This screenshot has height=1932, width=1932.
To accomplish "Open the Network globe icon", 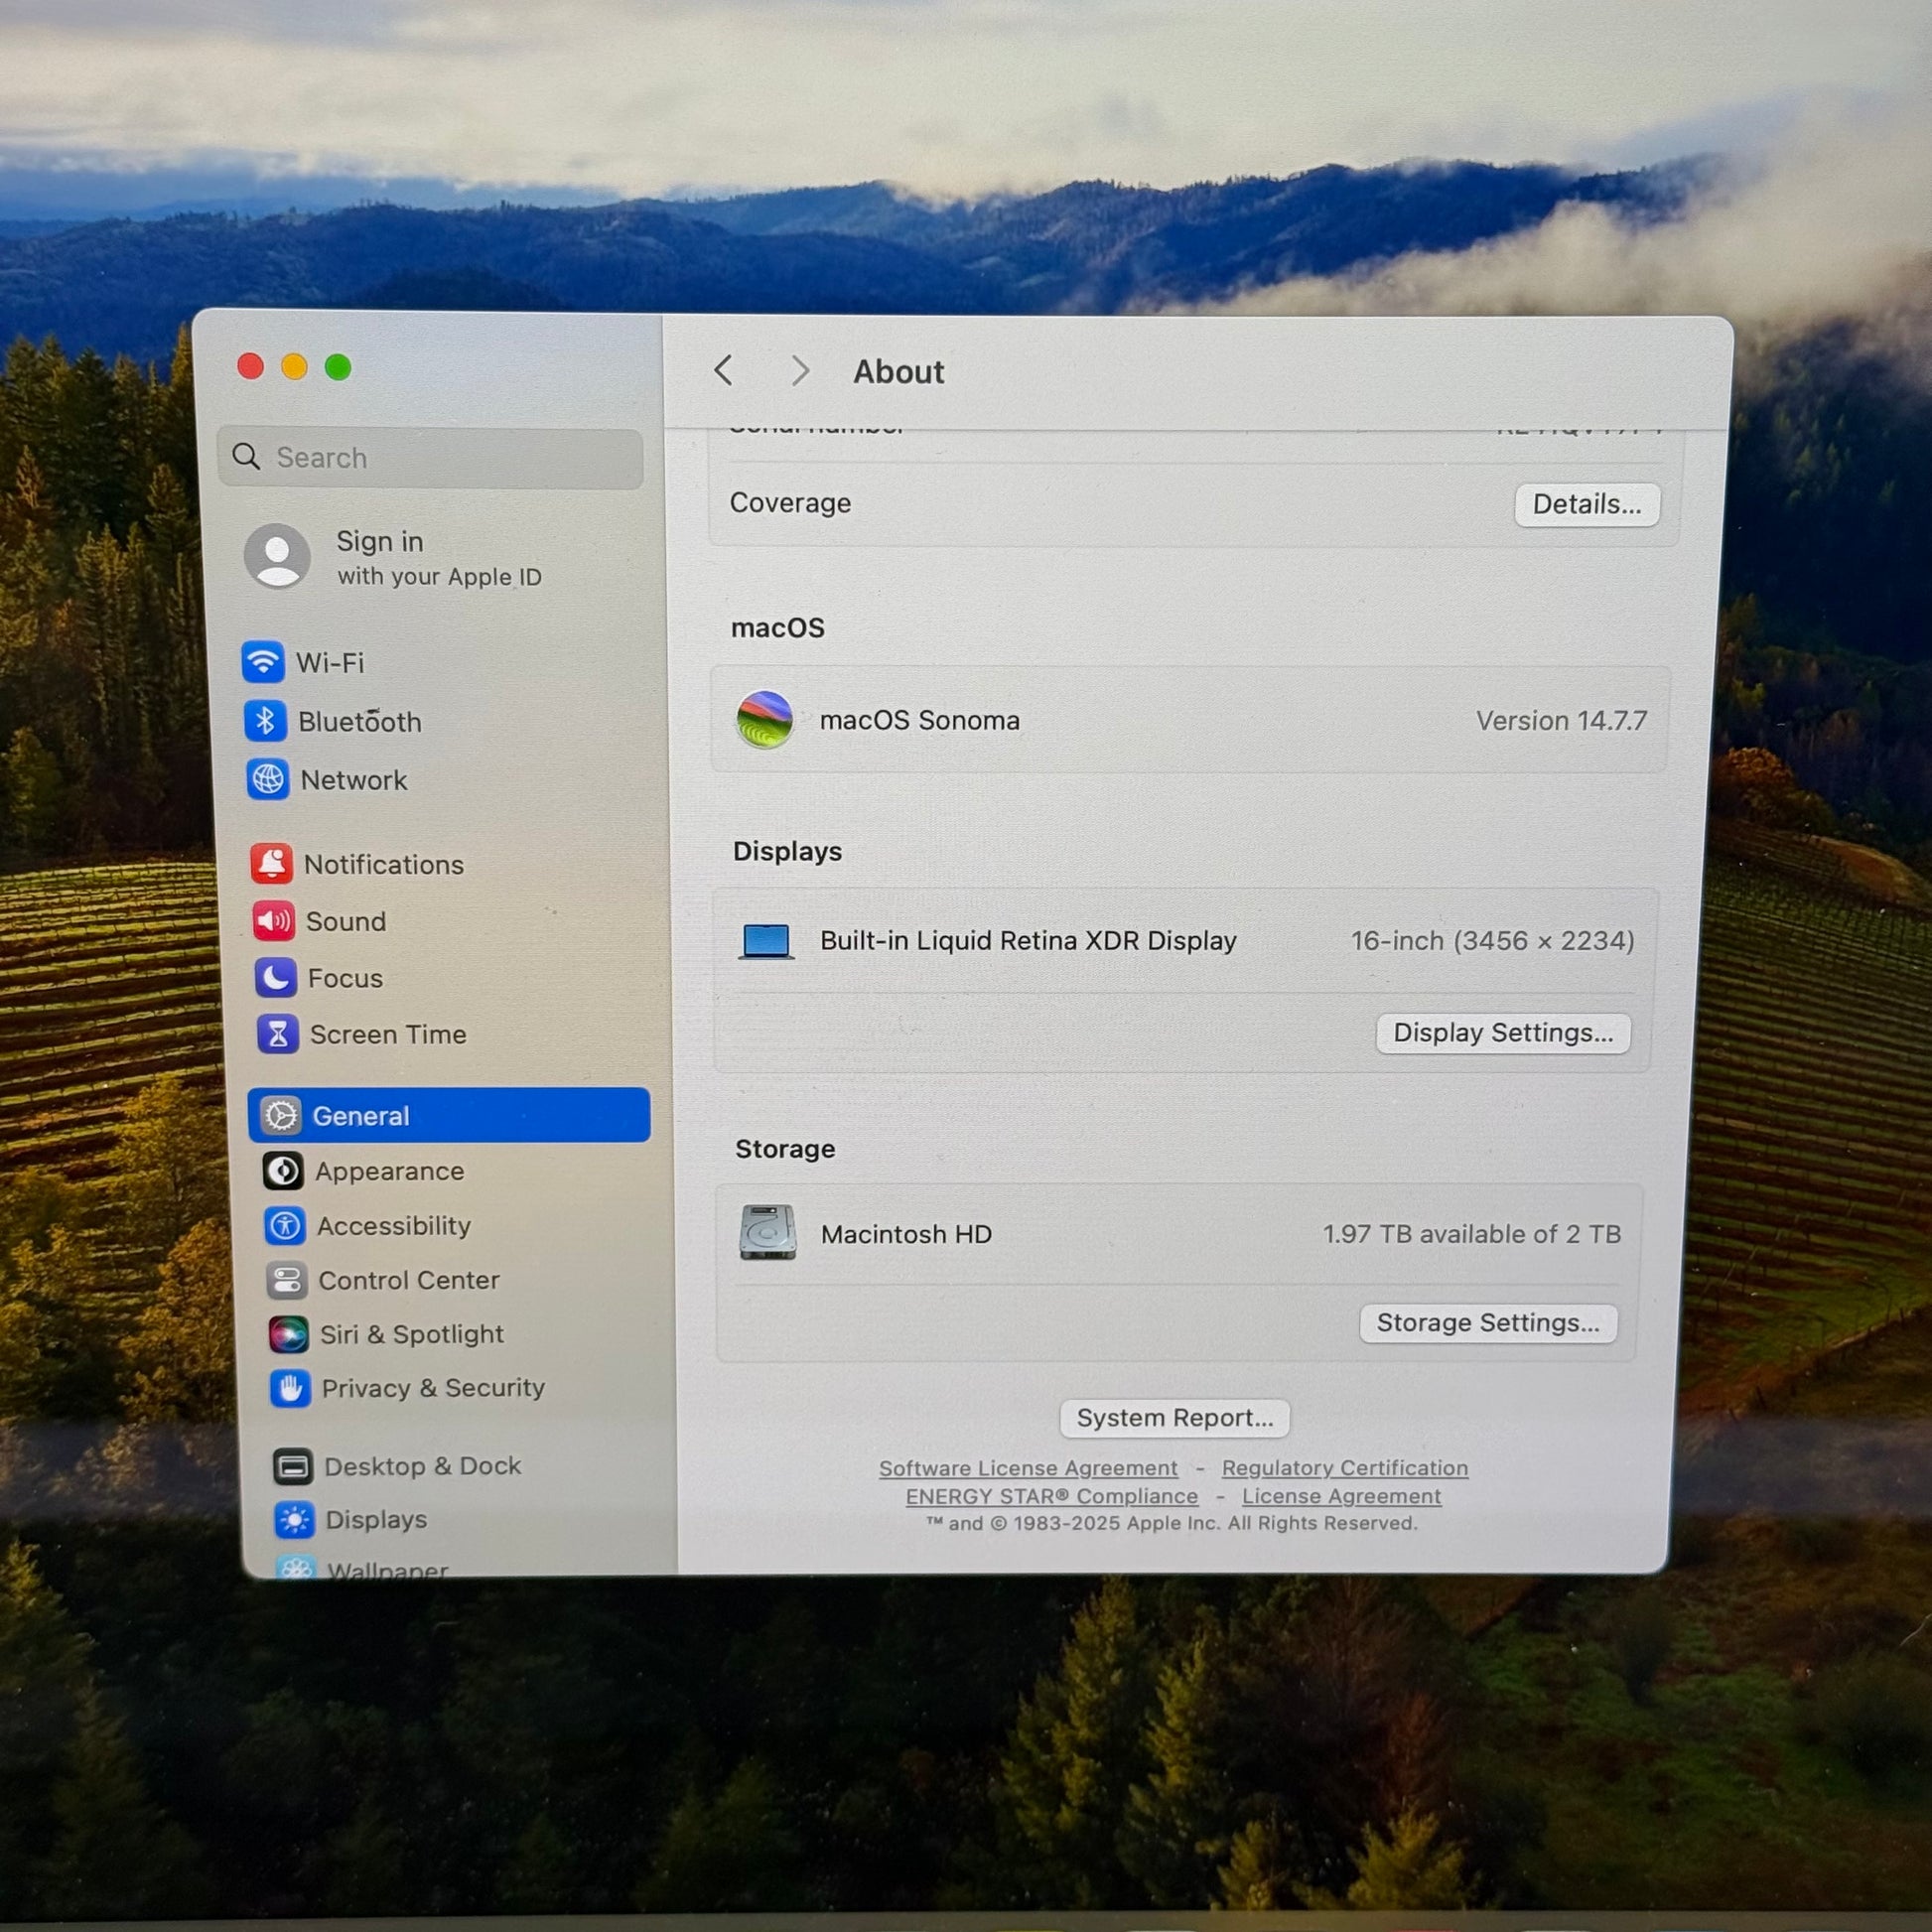I will click(268, 779).
